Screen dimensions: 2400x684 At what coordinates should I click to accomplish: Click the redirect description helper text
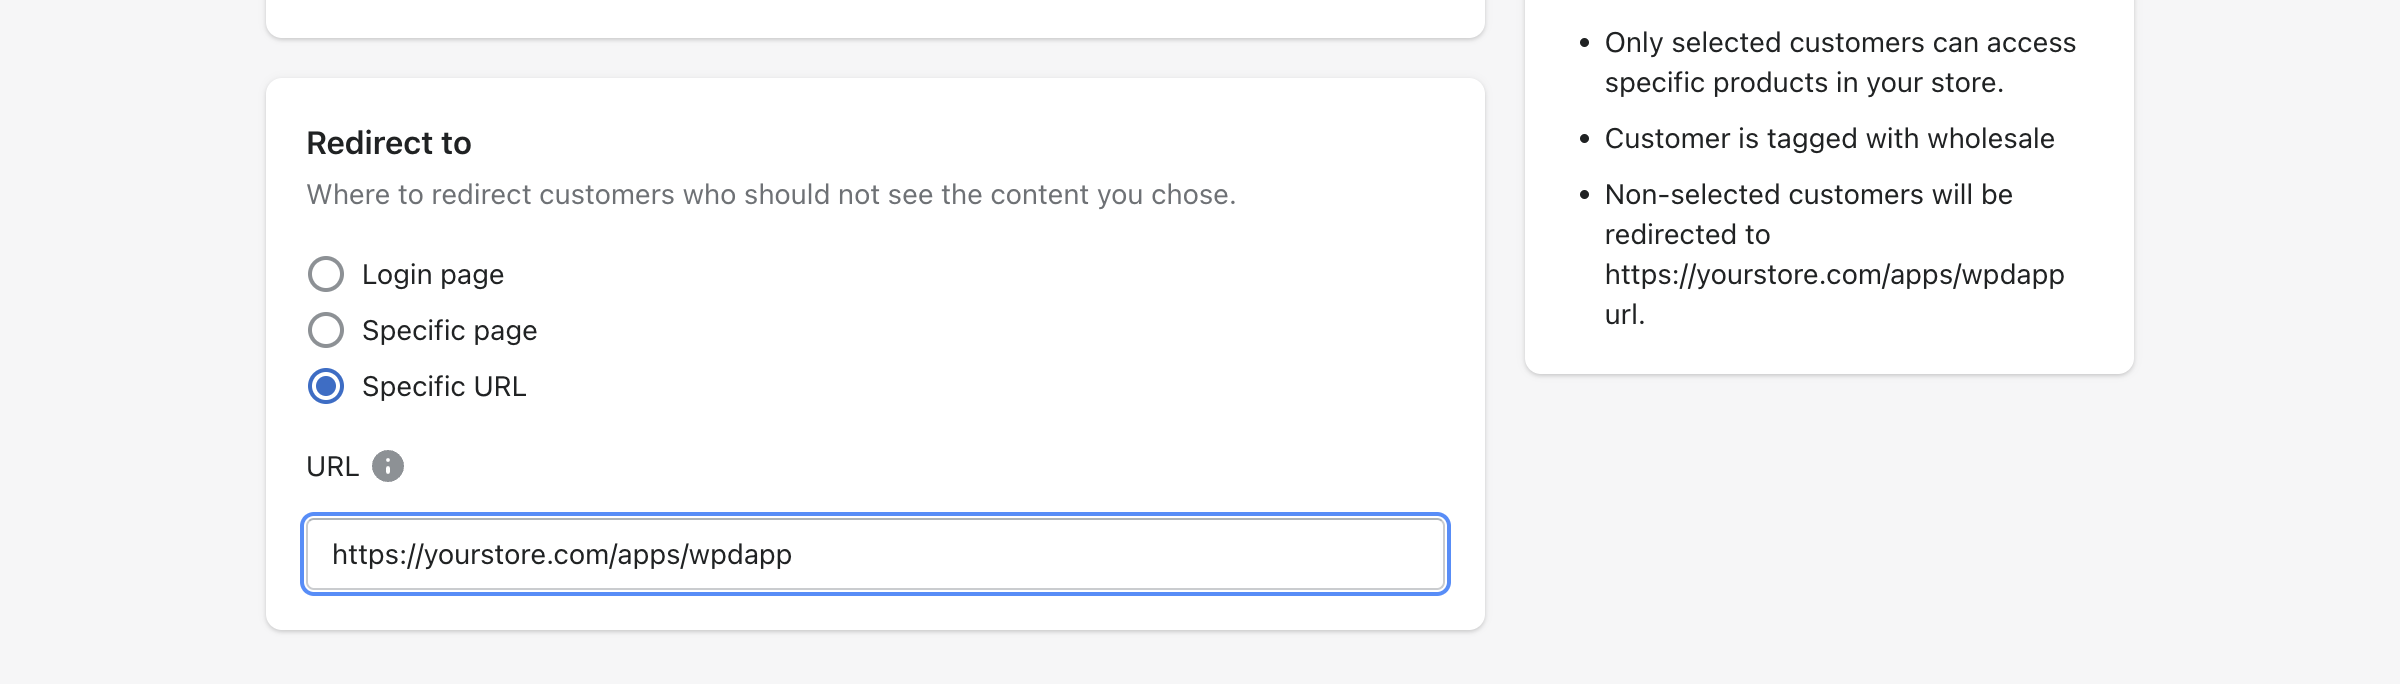(771, 194)
